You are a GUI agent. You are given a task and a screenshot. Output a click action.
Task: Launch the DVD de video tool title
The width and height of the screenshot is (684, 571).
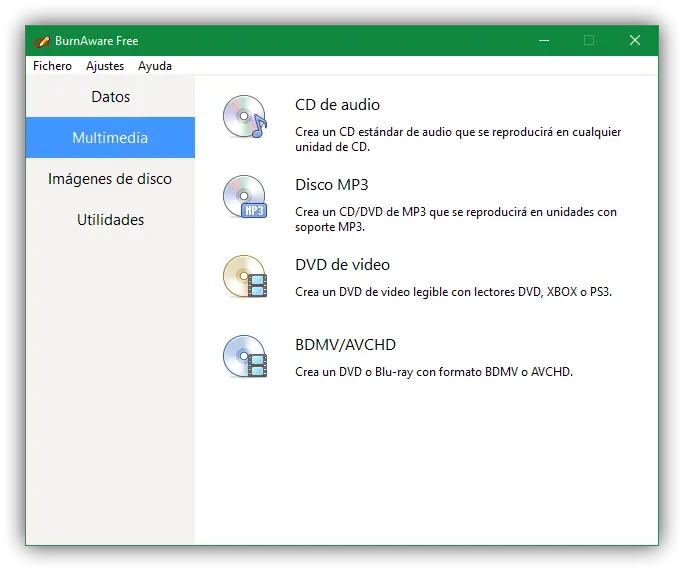coord(342,265)
